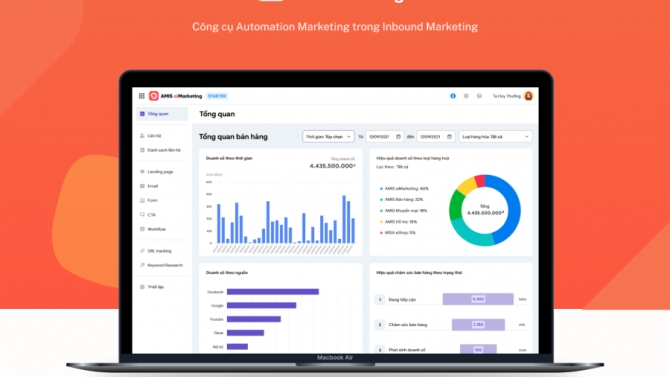The width and height of the screenshot is (670, 377).
Task: Click the Form sidebar icon
Action: click(x=142, y=200)
